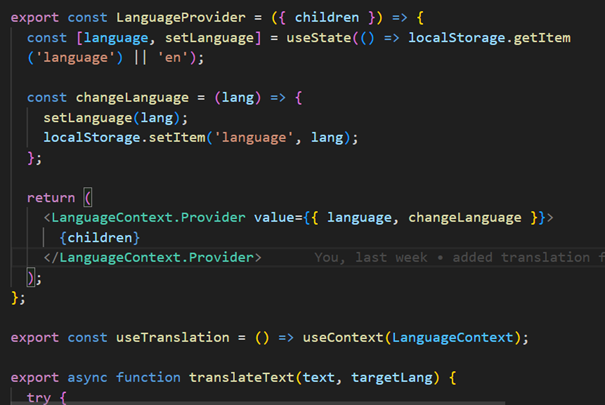The image size is (605, 405).
Task: Click LanguageContext argument inside useContext
Action: pyautogui.click(x=458, y=337)
